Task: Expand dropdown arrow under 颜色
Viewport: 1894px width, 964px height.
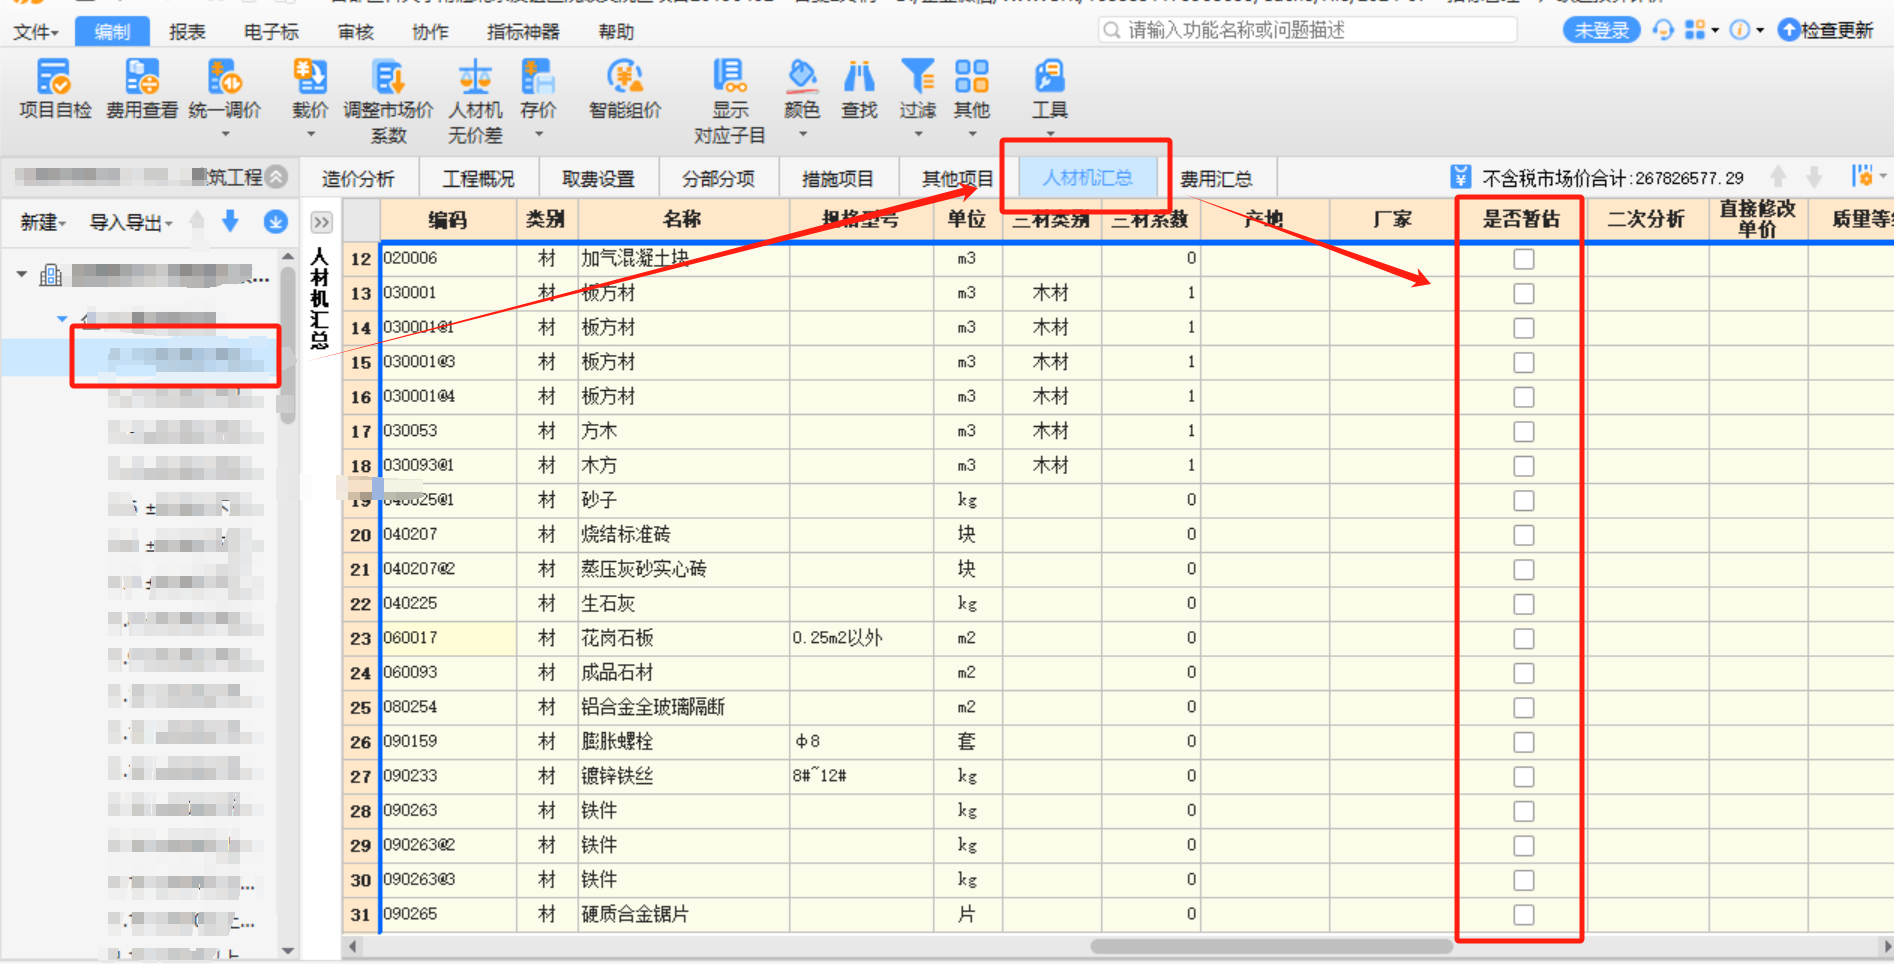Action: 802,133
